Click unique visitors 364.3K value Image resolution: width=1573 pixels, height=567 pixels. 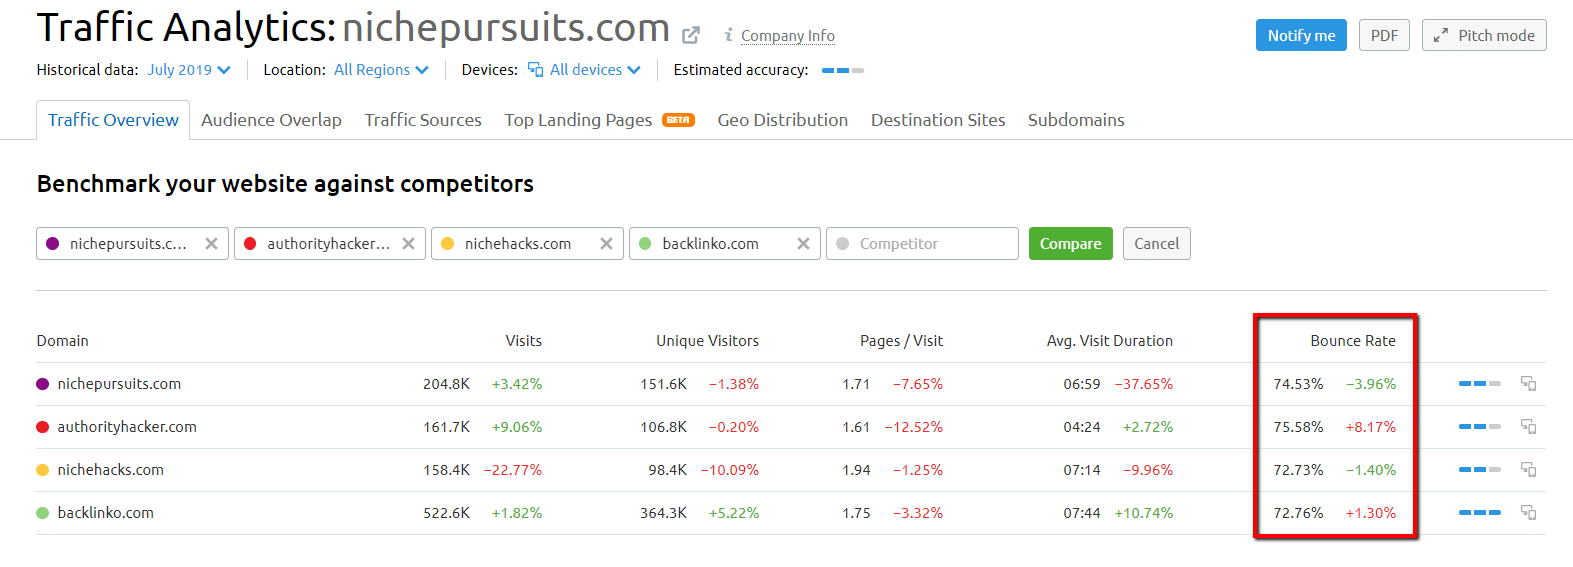pos(663,513)
